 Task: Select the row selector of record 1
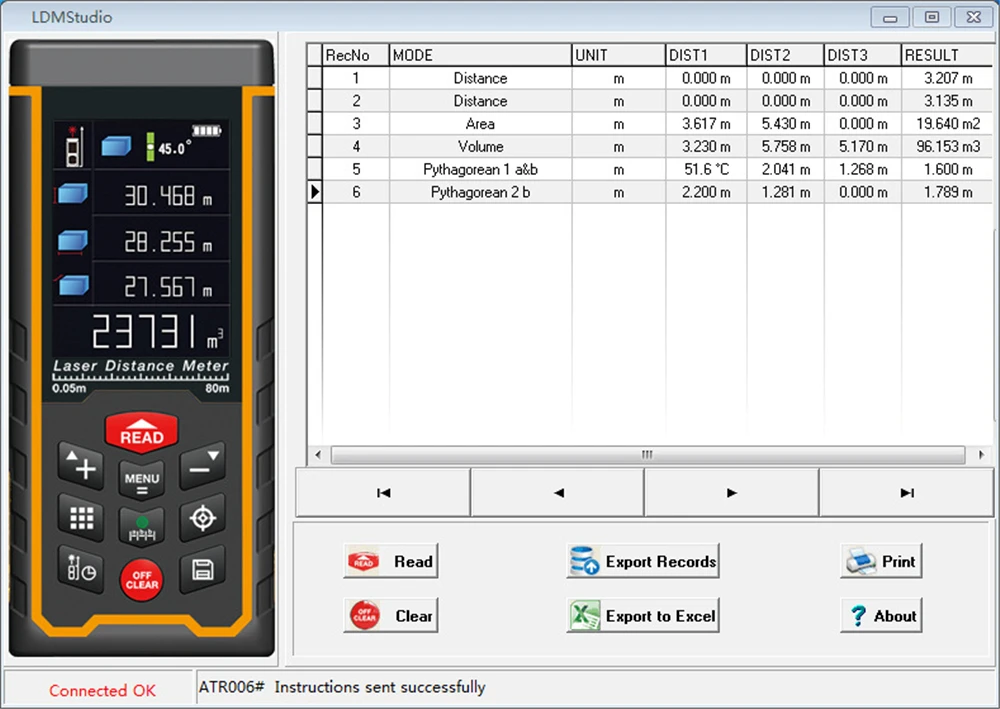[x=314, y=78]
